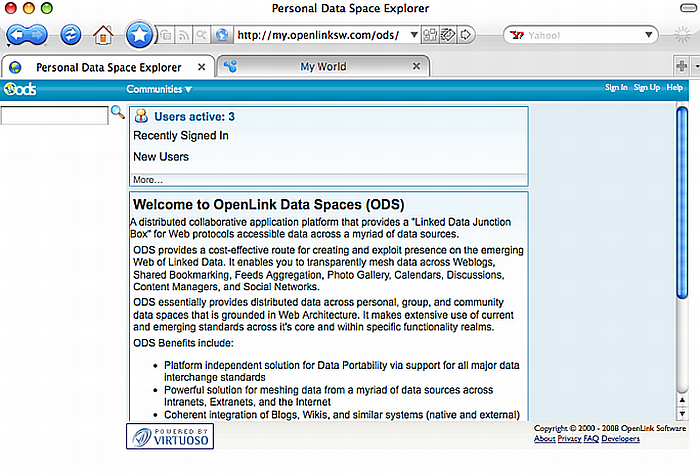Open the Communities dropdown menu
The image size is (700, 476).
[159, 89]
